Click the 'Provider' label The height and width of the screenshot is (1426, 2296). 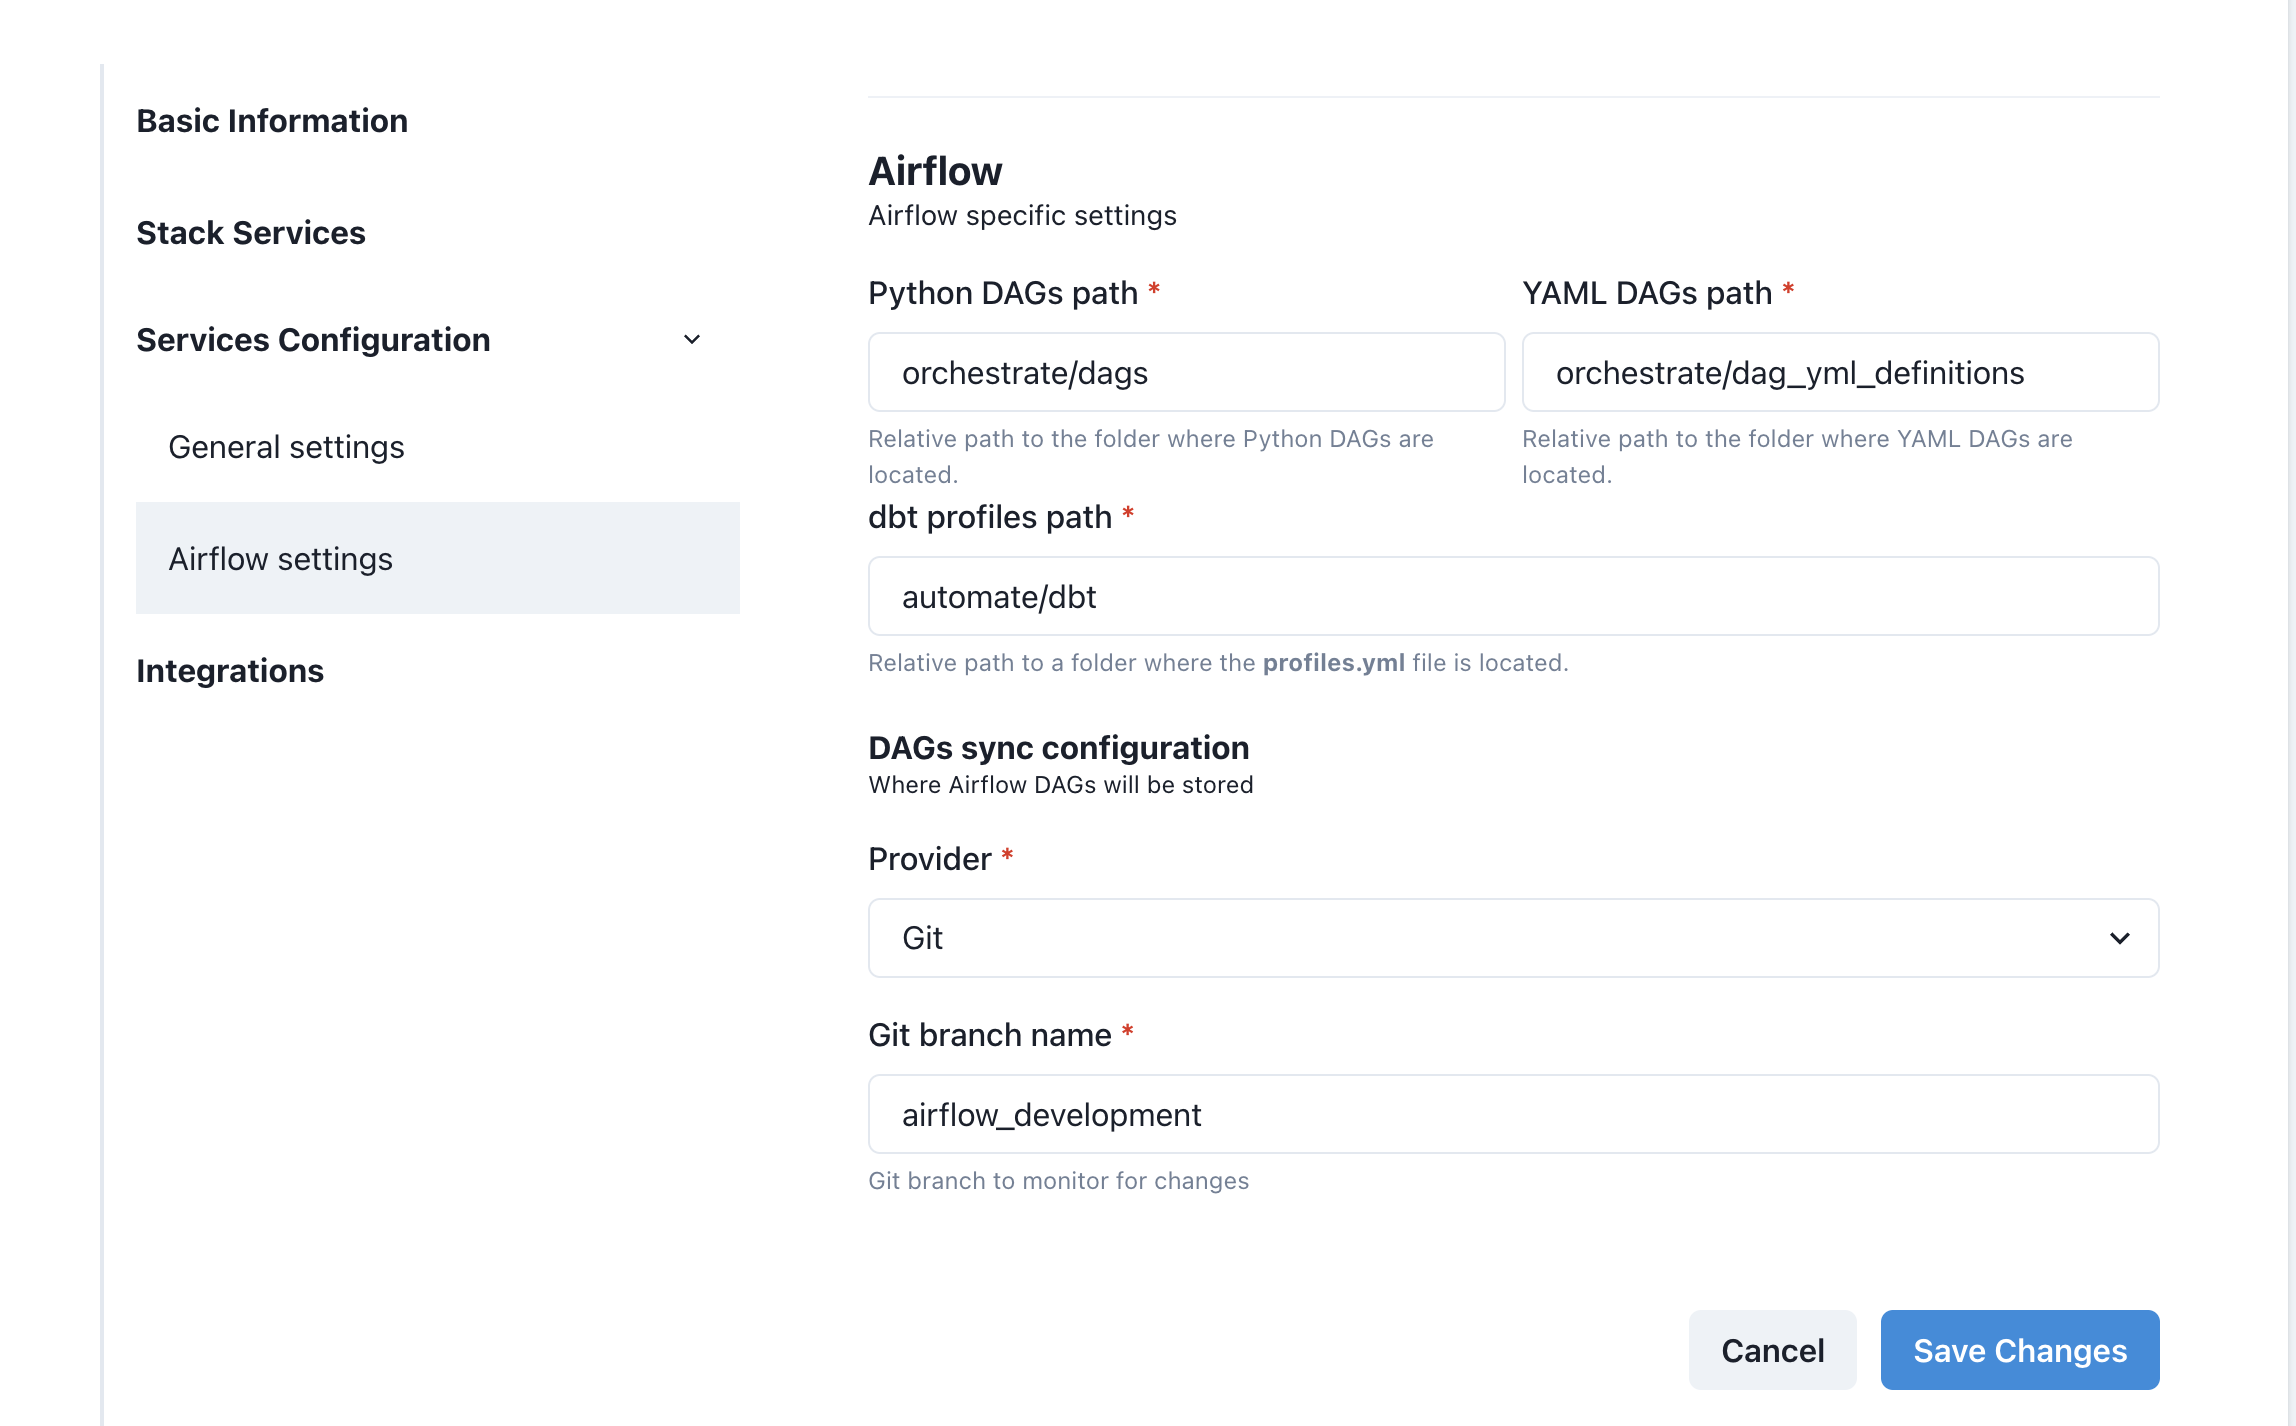pos(930,859)
